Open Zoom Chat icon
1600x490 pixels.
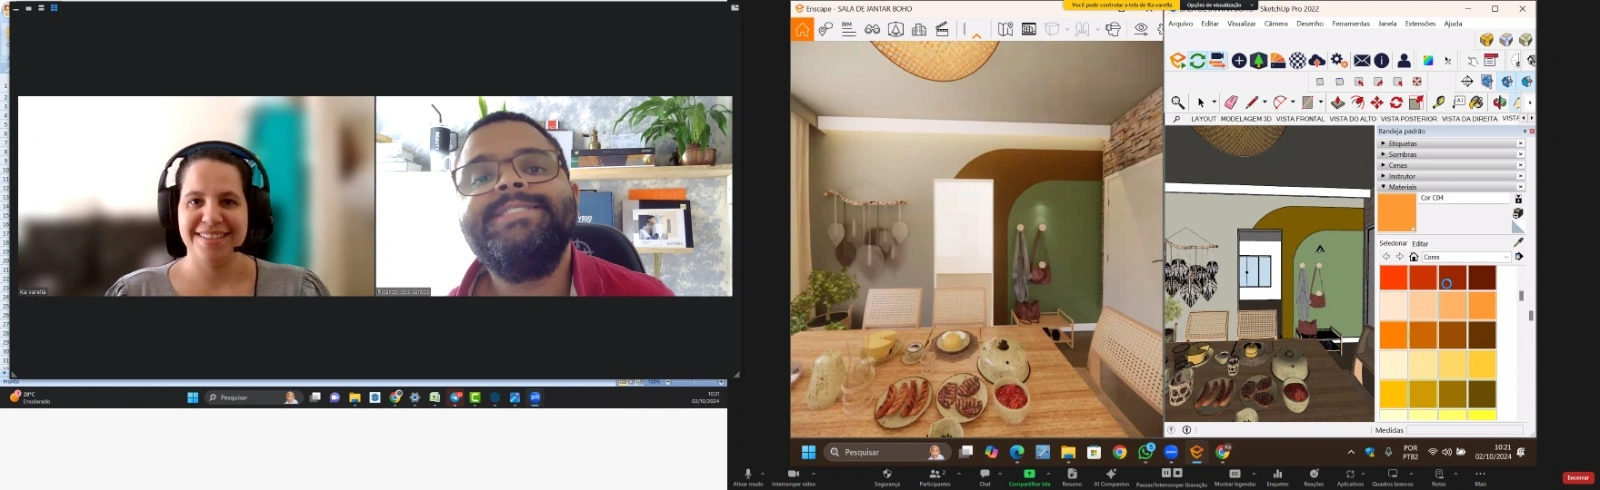(x=985, y=476)
